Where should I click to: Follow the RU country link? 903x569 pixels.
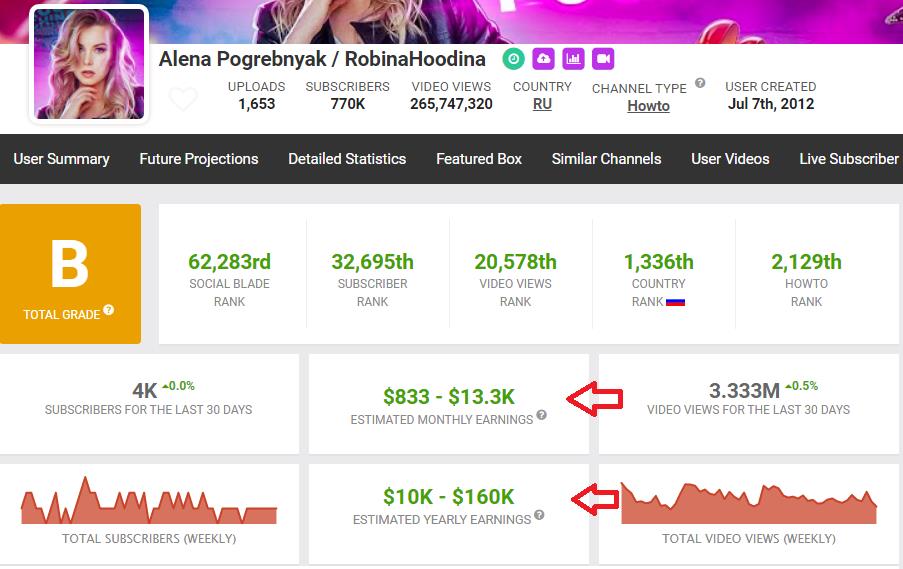pos(542,104)
